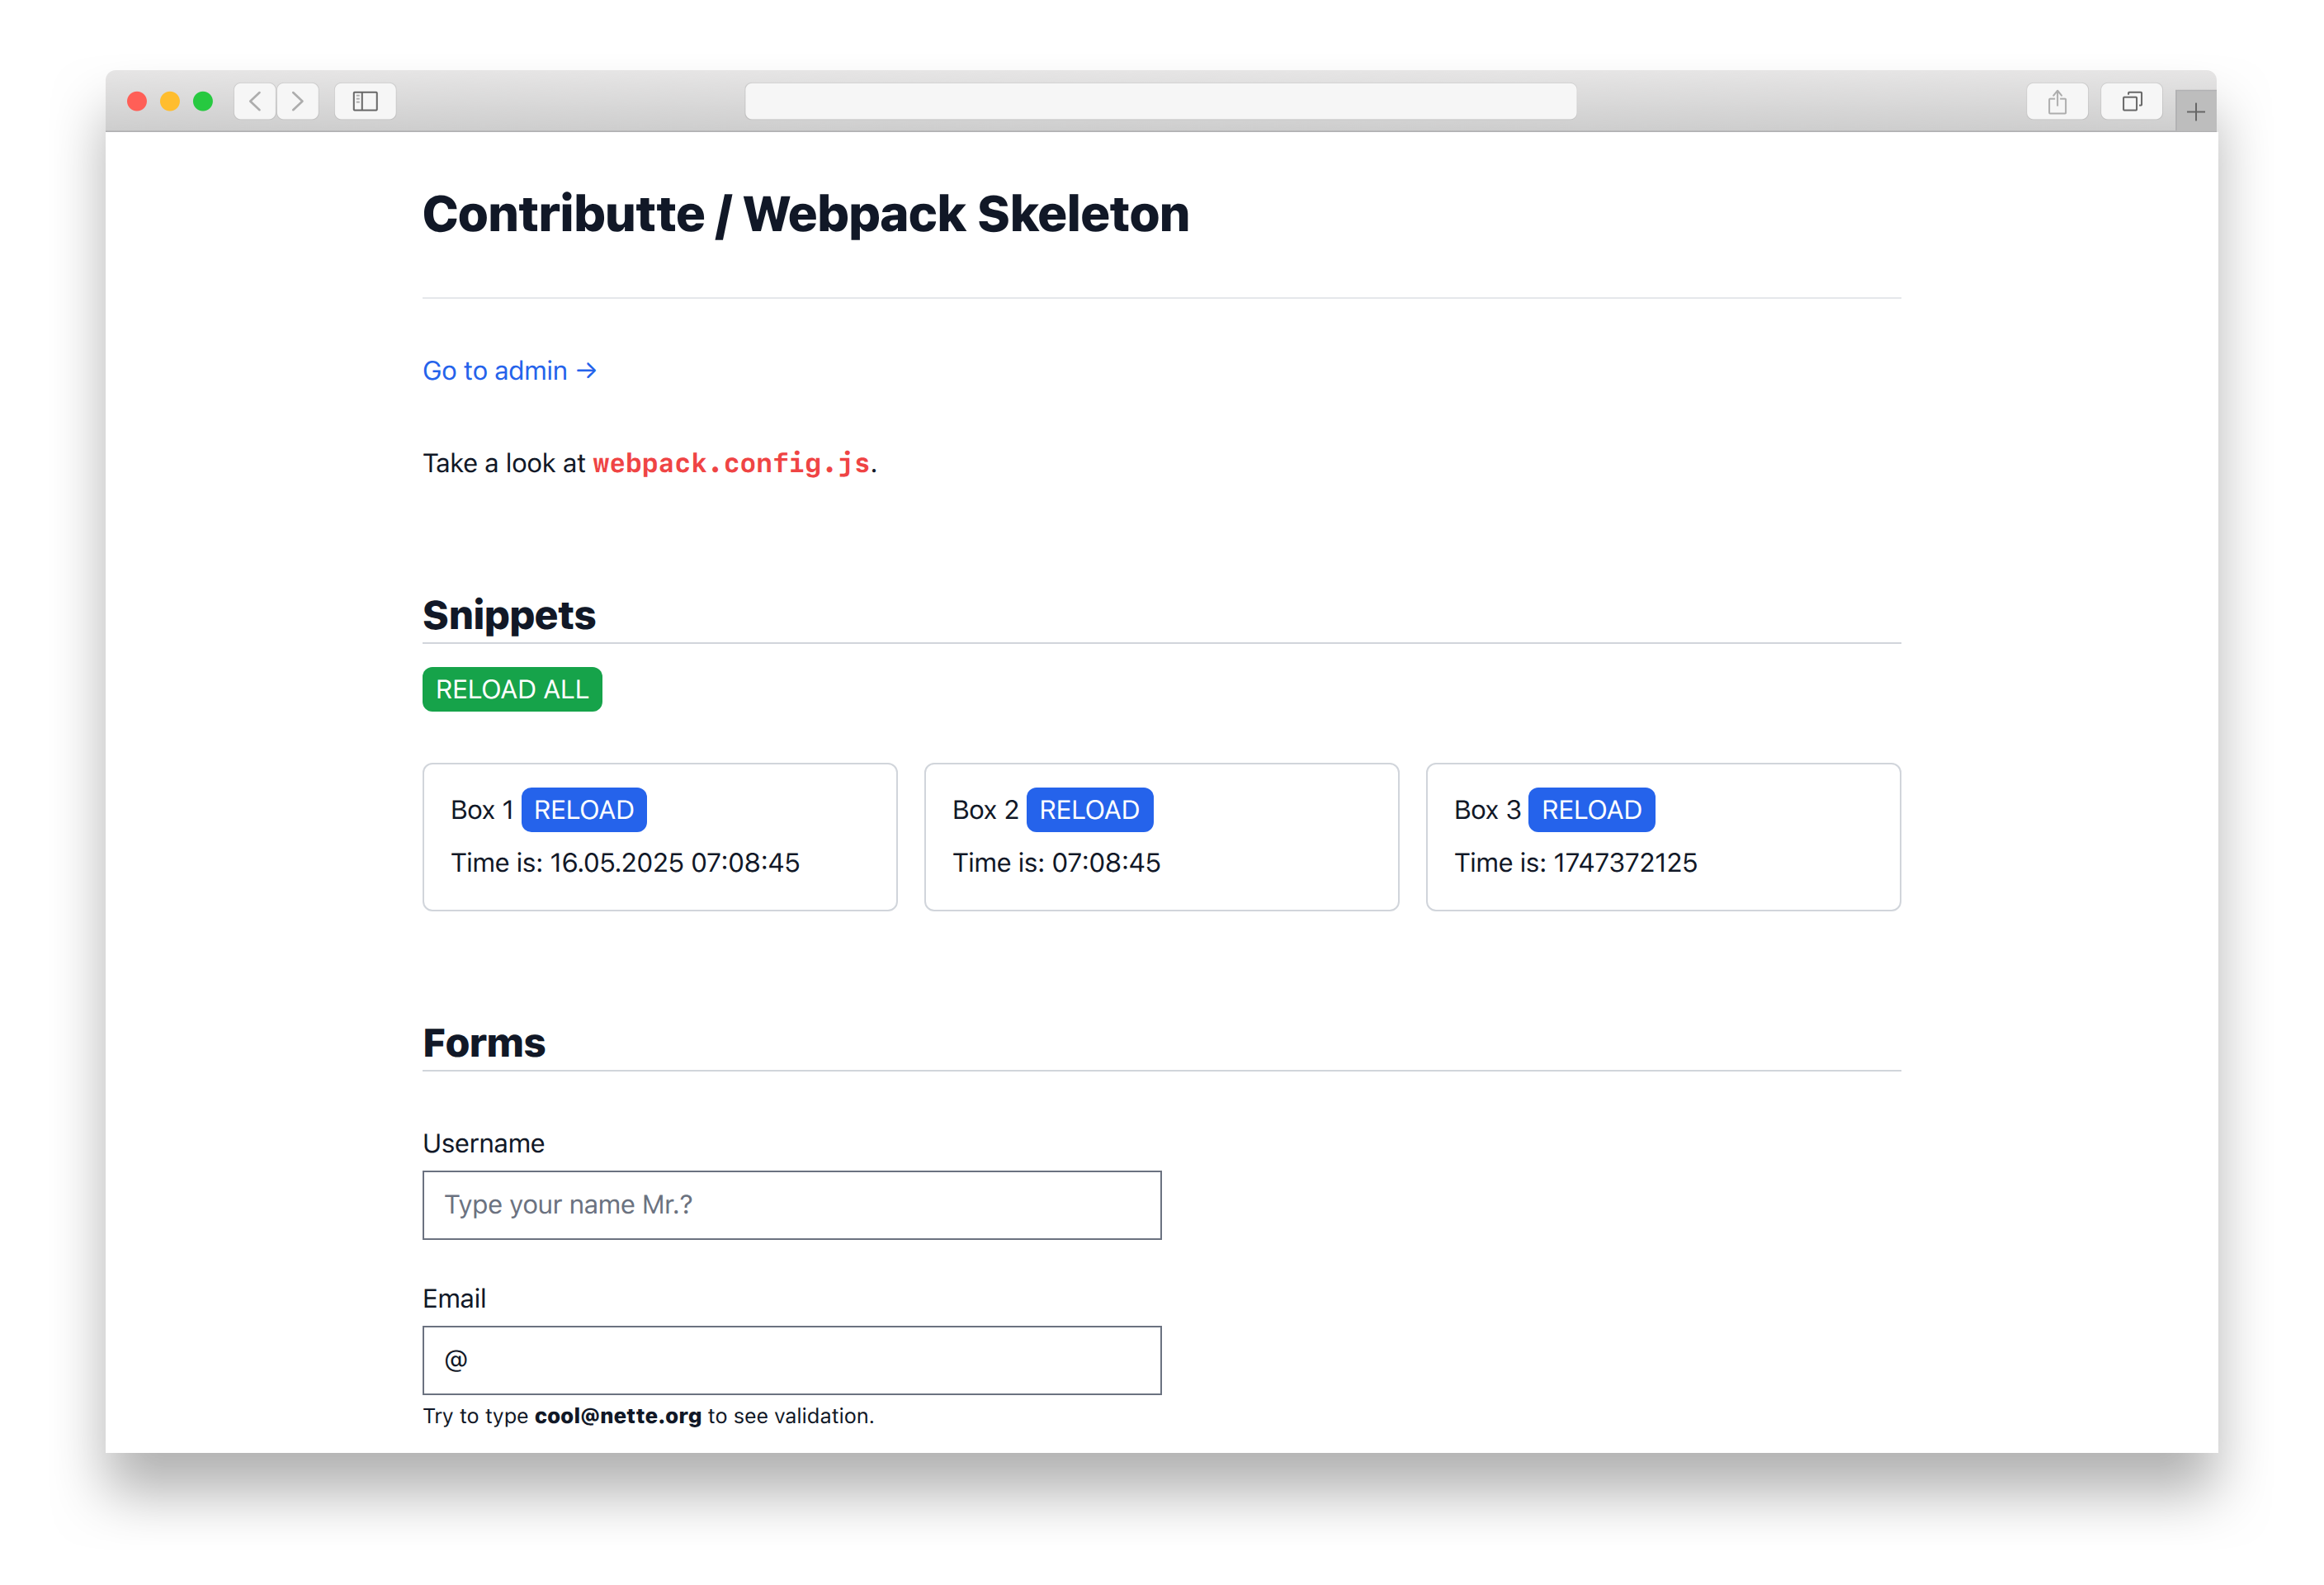Click the Snippets section heading

[509, 615]
